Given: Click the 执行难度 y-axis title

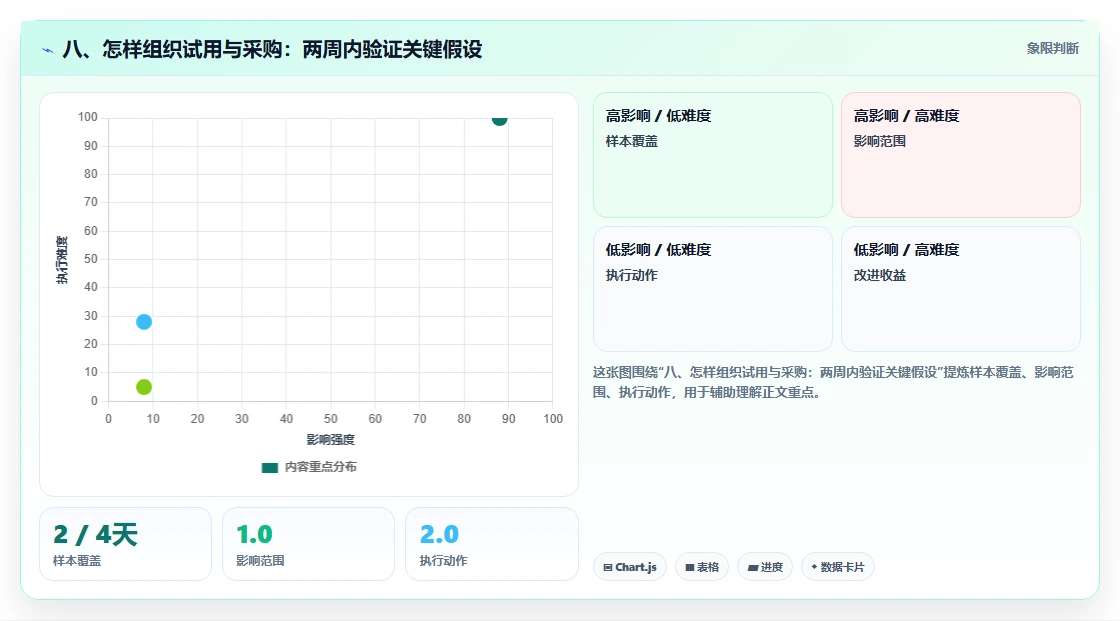Looking at the screenshot, I should (62, 260).
